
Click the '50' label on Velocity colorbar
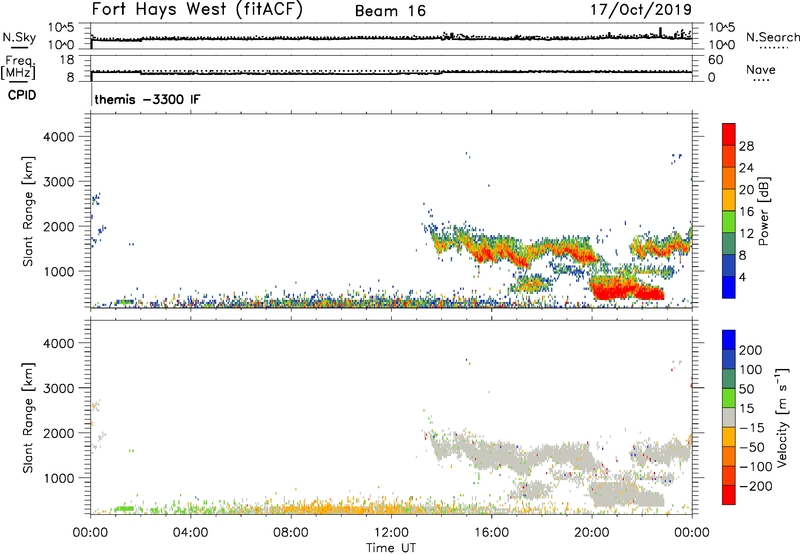click(747, 389)
